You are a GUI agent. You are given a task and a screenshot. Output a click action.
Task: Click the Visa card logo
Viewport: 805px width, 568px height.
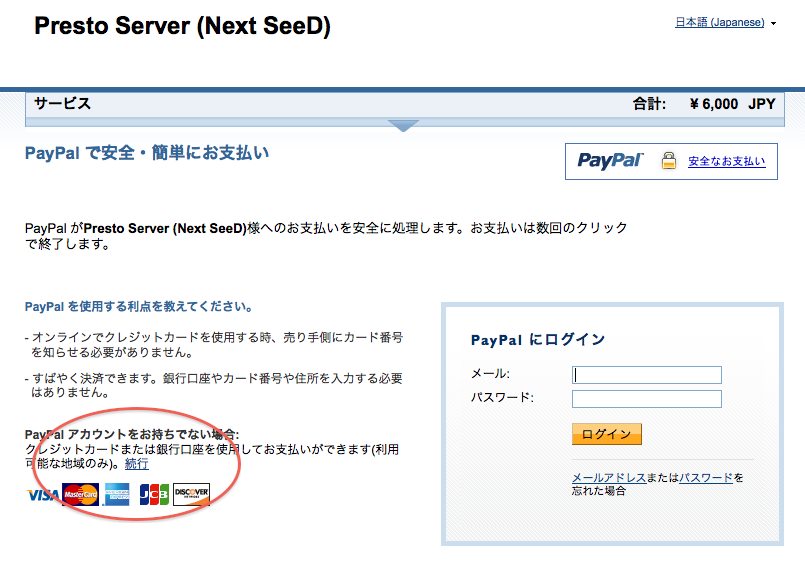point(43,495)
